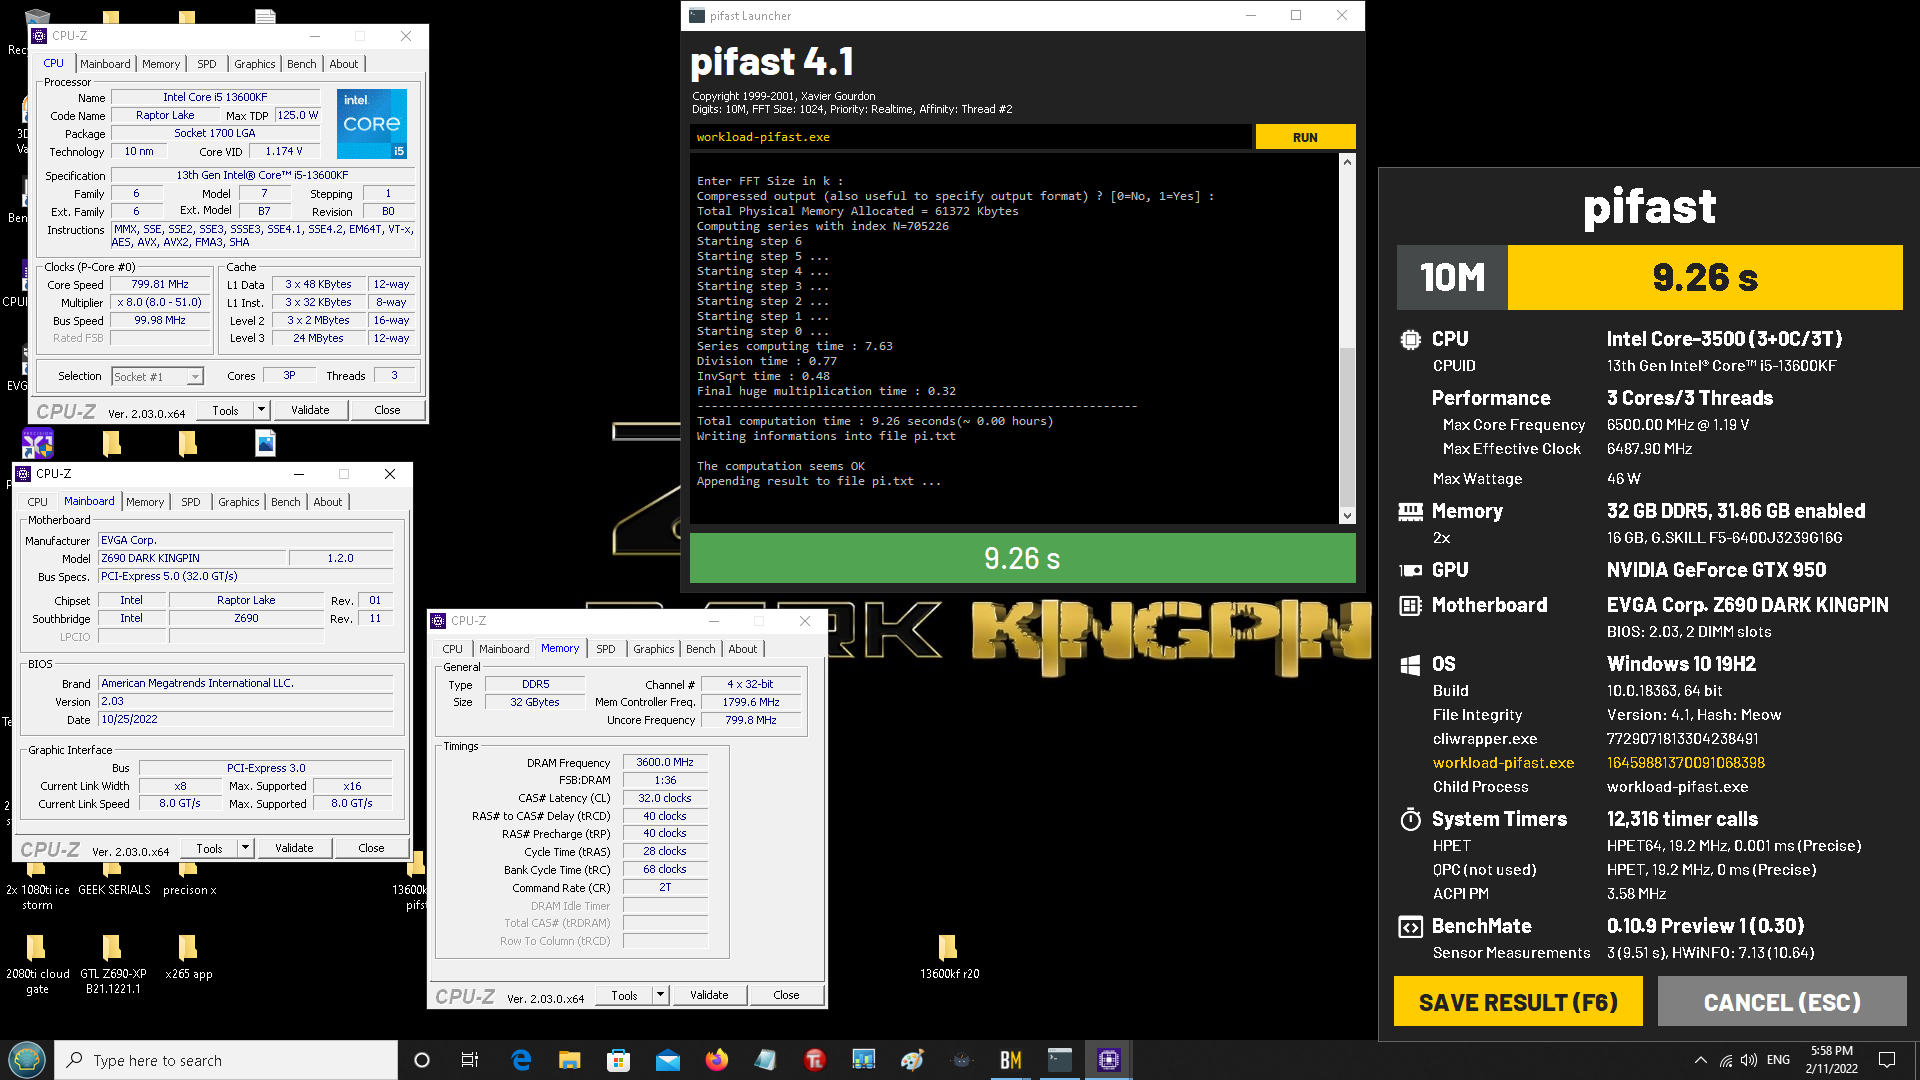Click the Start button
The width and height of the screenshot is (1920, 1080).
(x=27, y=1060)
